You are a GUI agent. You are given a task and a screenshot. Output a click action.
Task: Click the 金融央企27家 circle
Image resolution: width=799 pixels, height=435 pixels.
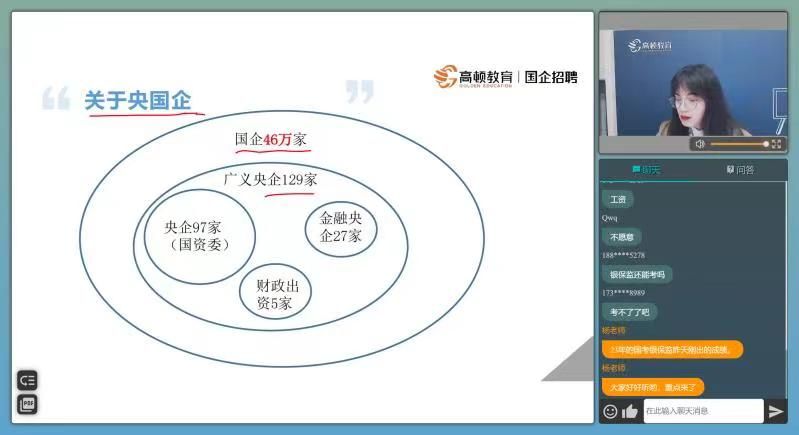click(x=340, y=227)
